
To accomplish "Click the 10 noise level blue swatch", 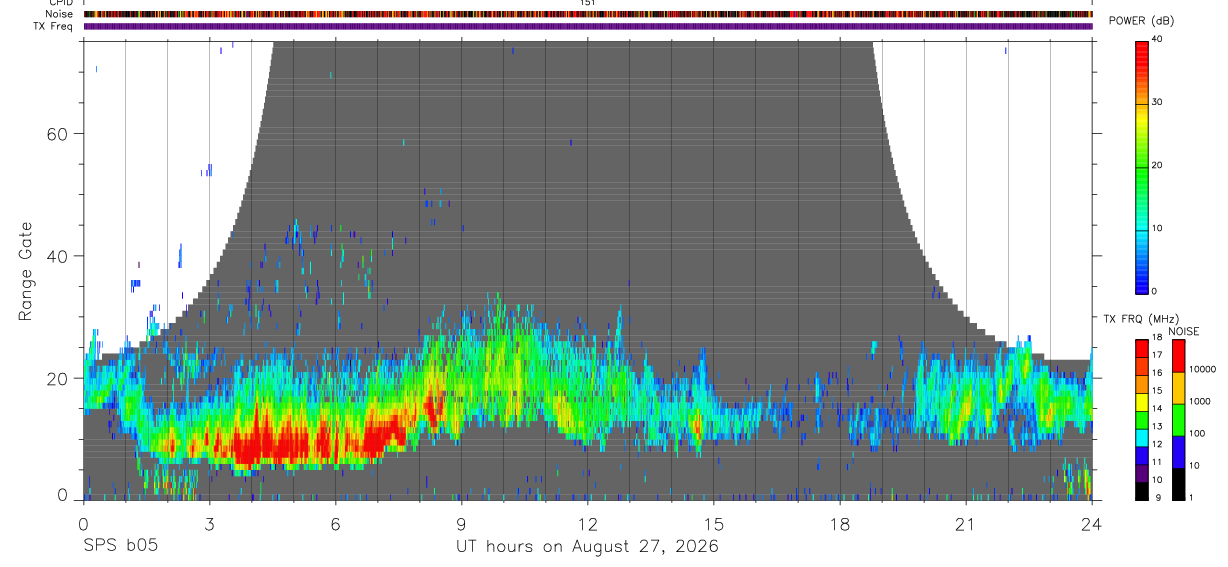I will point(1177,451).
